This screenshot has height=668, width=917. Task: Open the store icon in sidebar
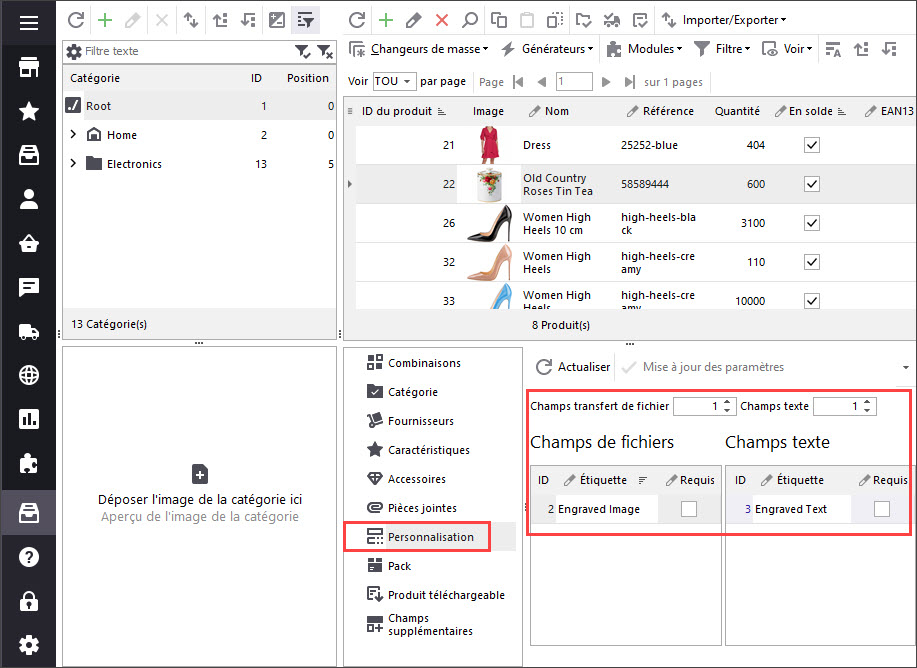[x=29, y=67]
